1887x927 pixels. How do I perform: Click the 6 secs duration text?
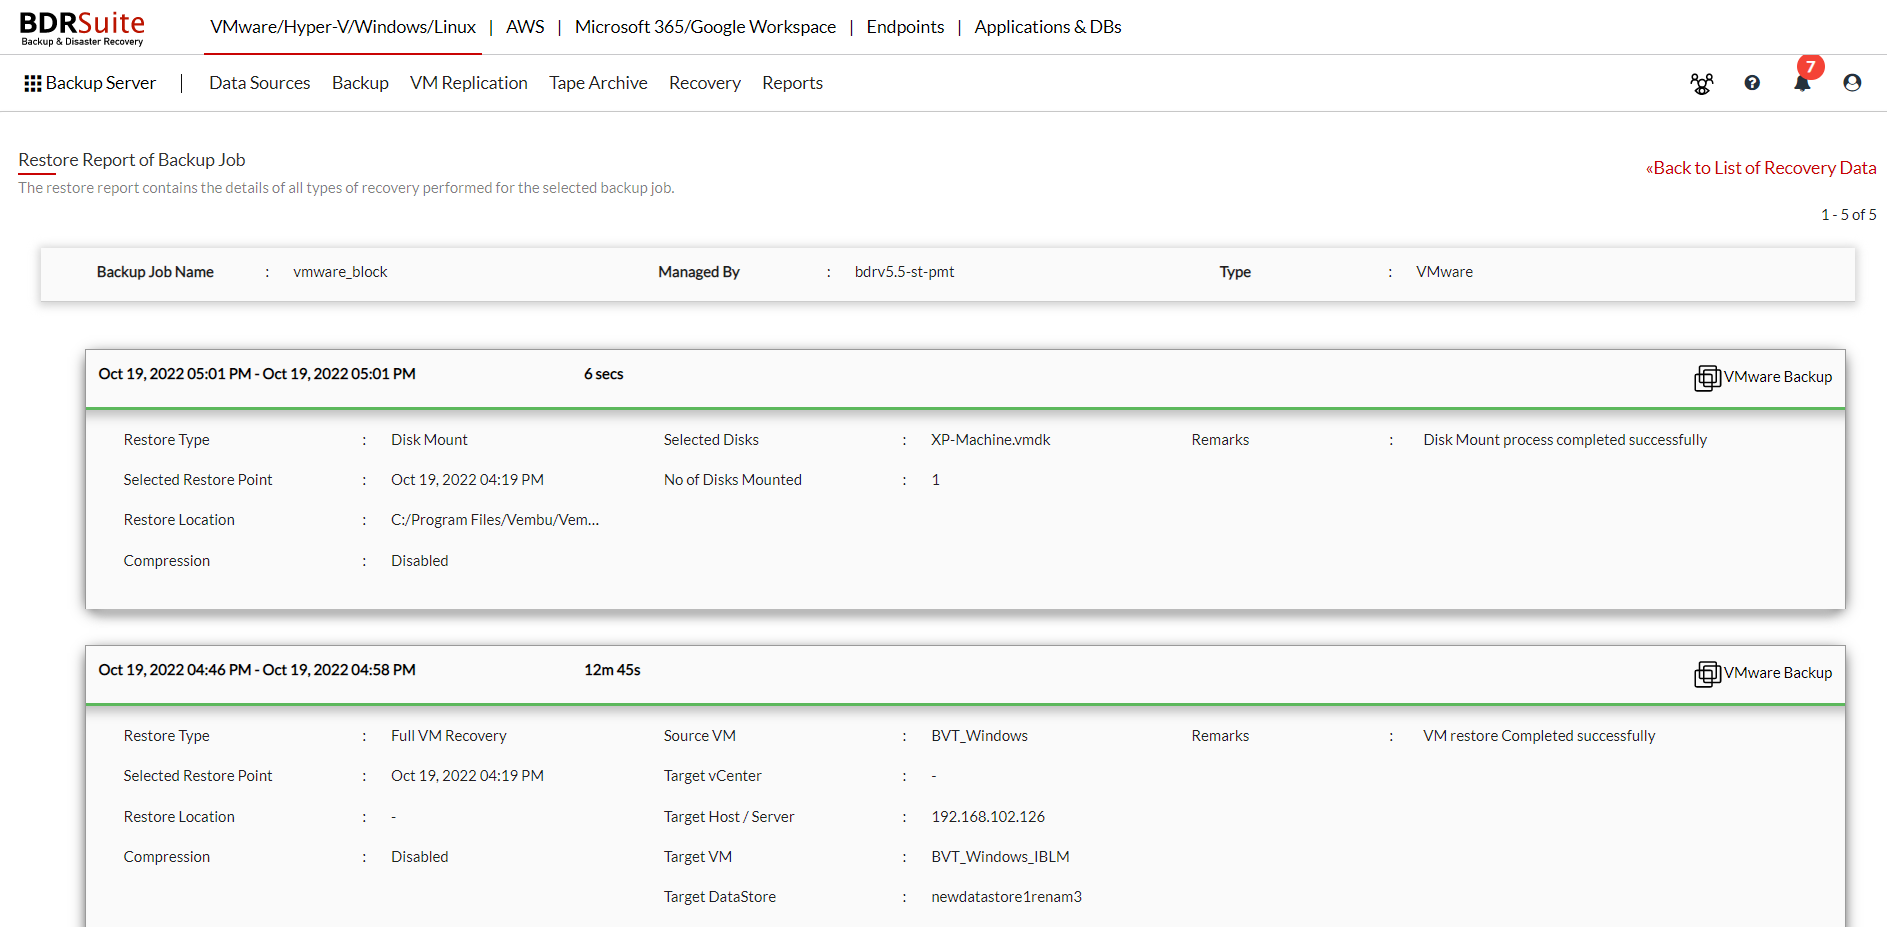tap(604, 374)
